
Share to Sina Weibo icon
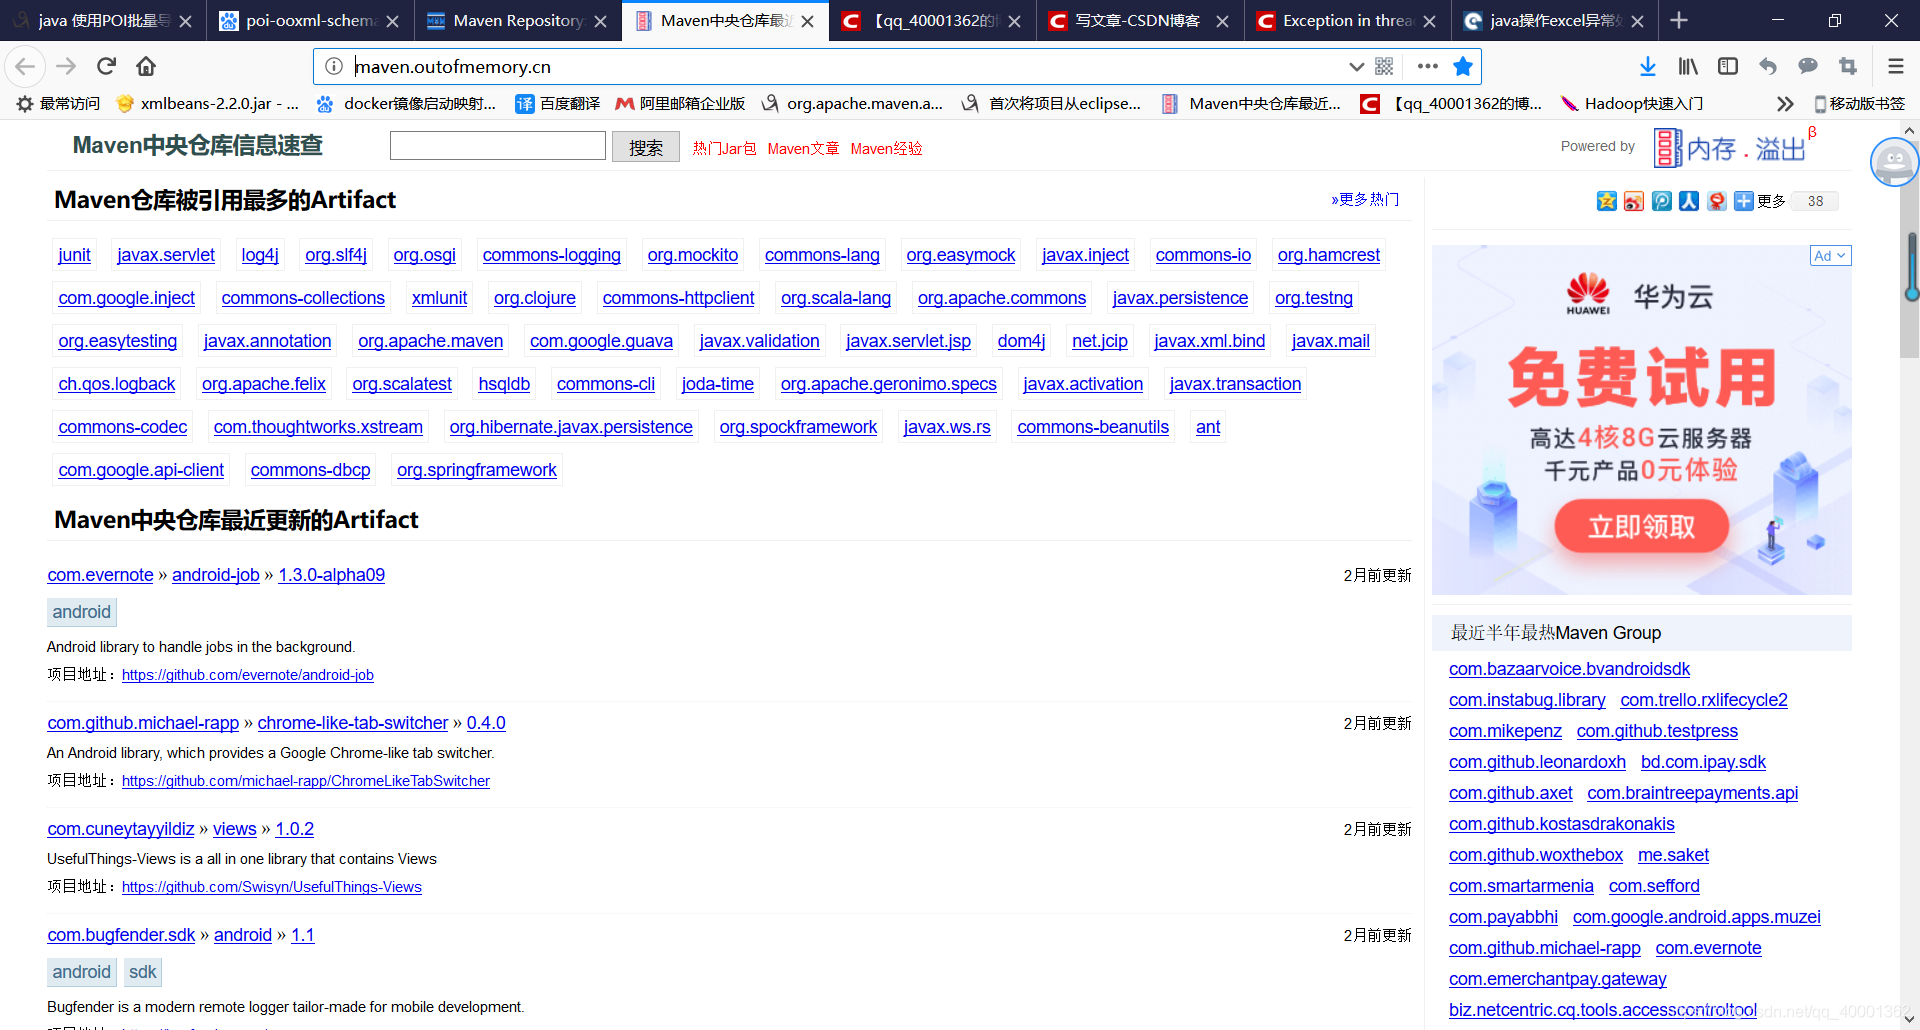point(1634,201)
